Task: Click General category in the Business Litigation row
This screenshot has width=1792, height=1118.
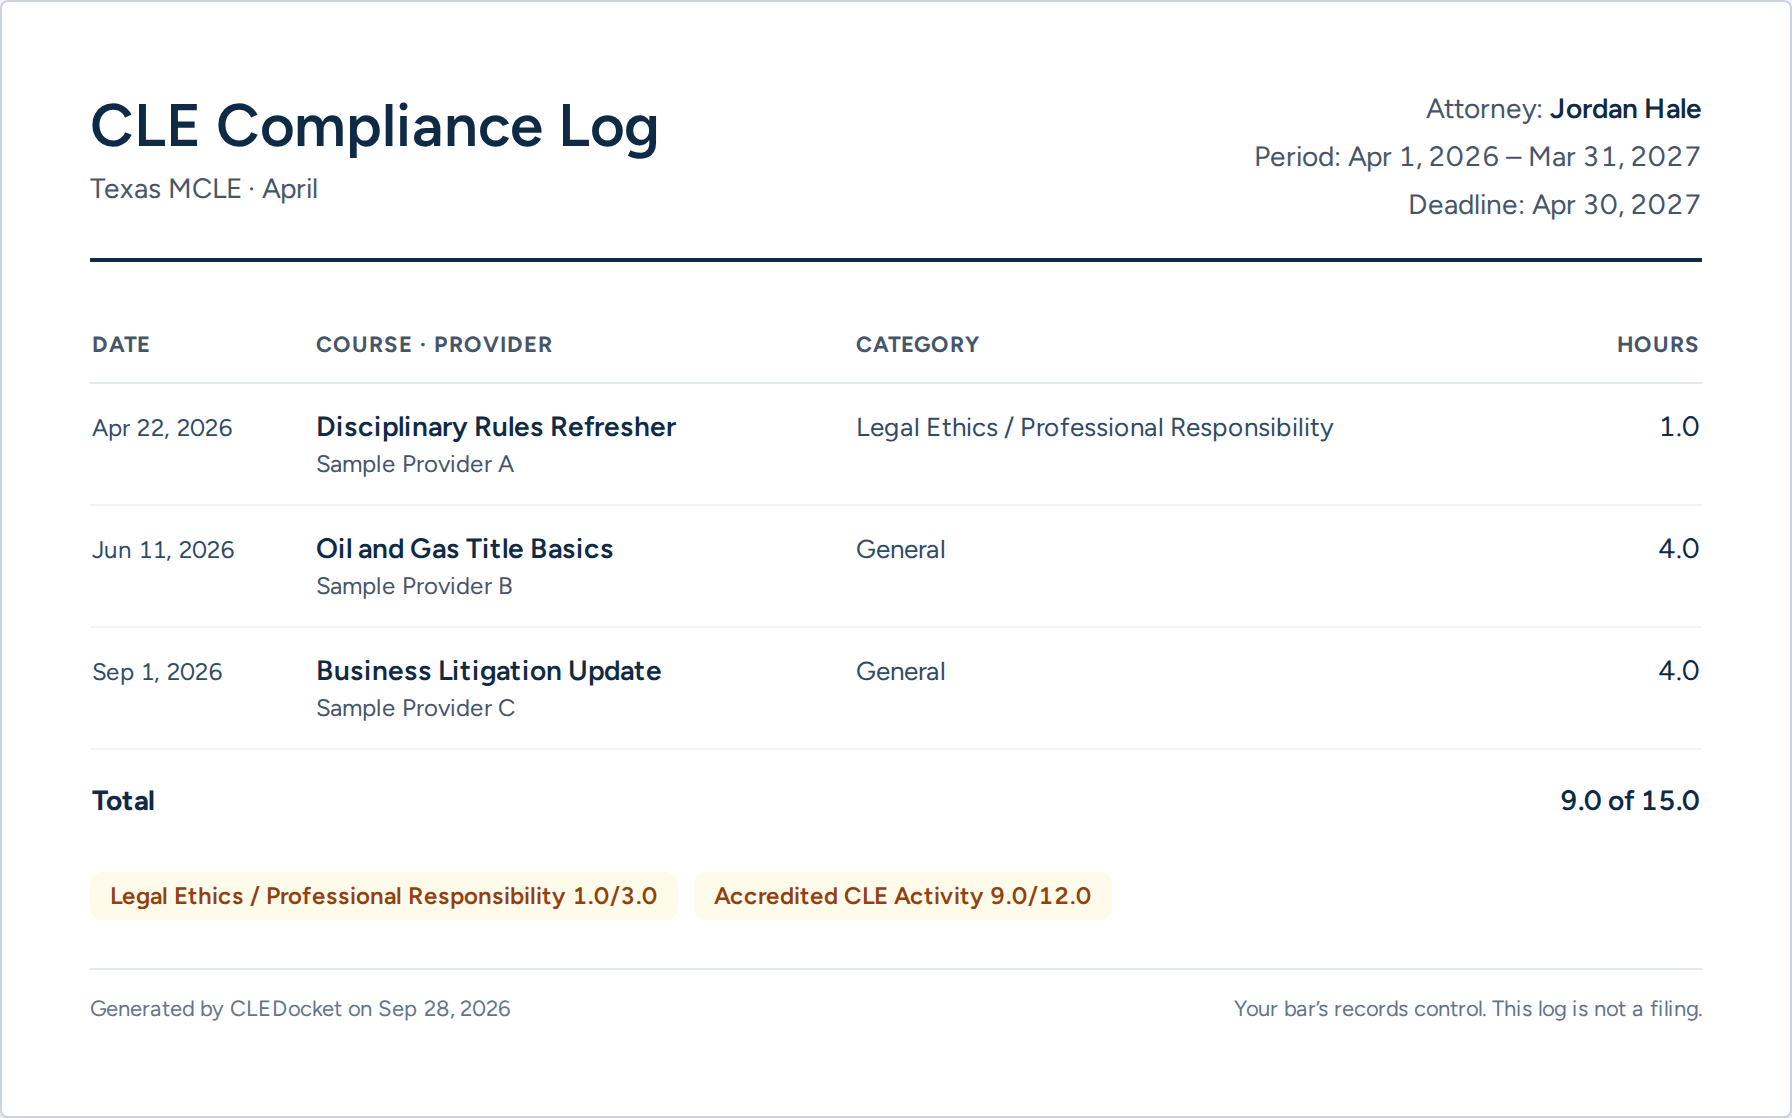Action: pyautogui.click(x=900, y=672)
